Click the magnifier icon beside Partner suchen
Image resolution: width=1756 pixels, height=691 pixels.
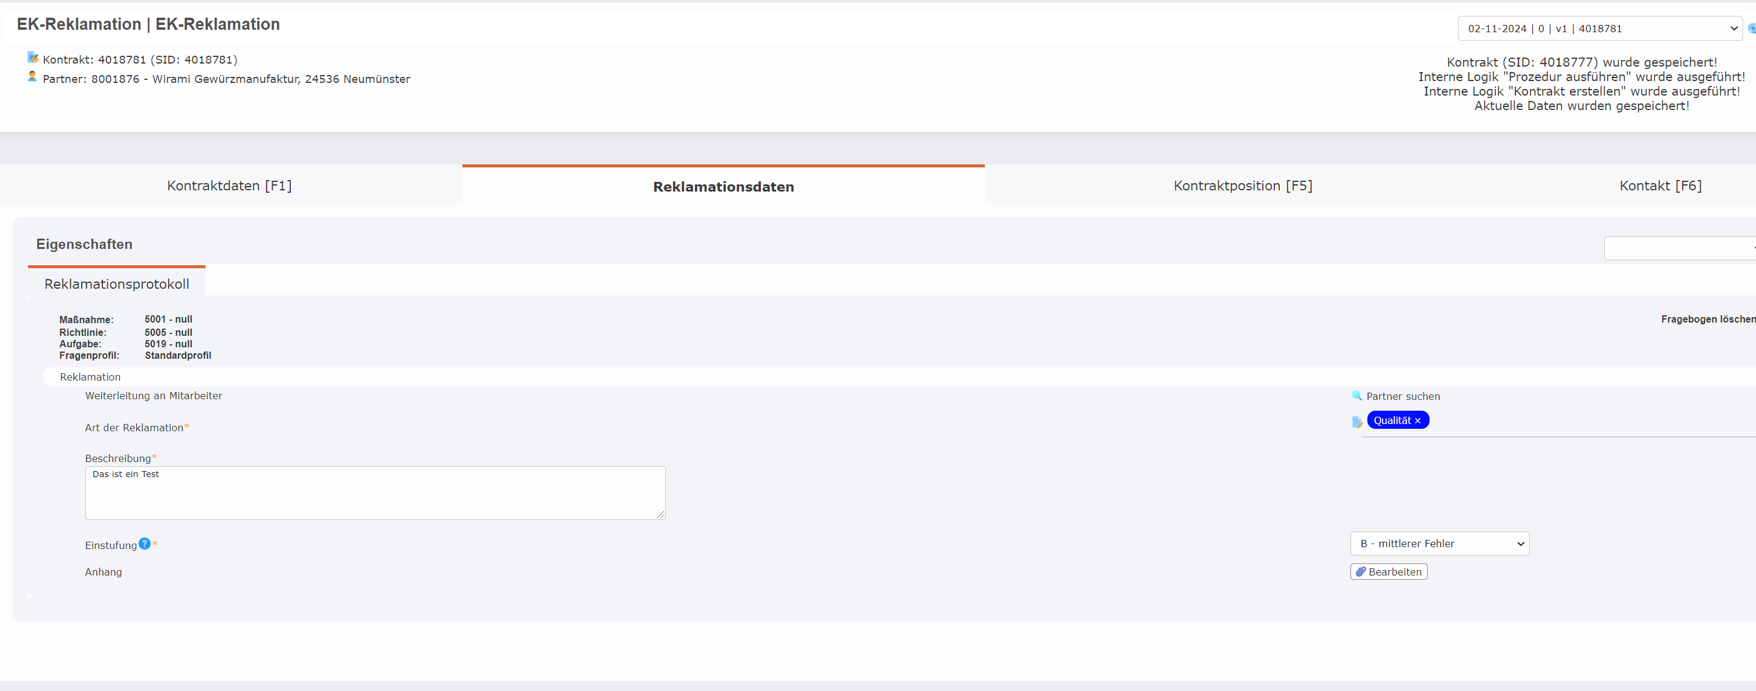(1357, 396)
